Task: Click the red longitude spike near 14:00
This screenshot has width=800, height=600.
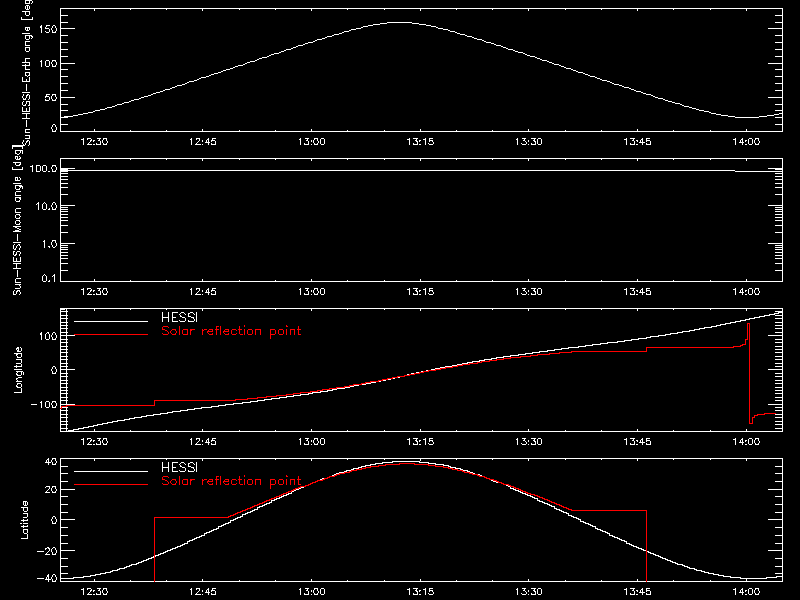Action: tap(749, 373)
